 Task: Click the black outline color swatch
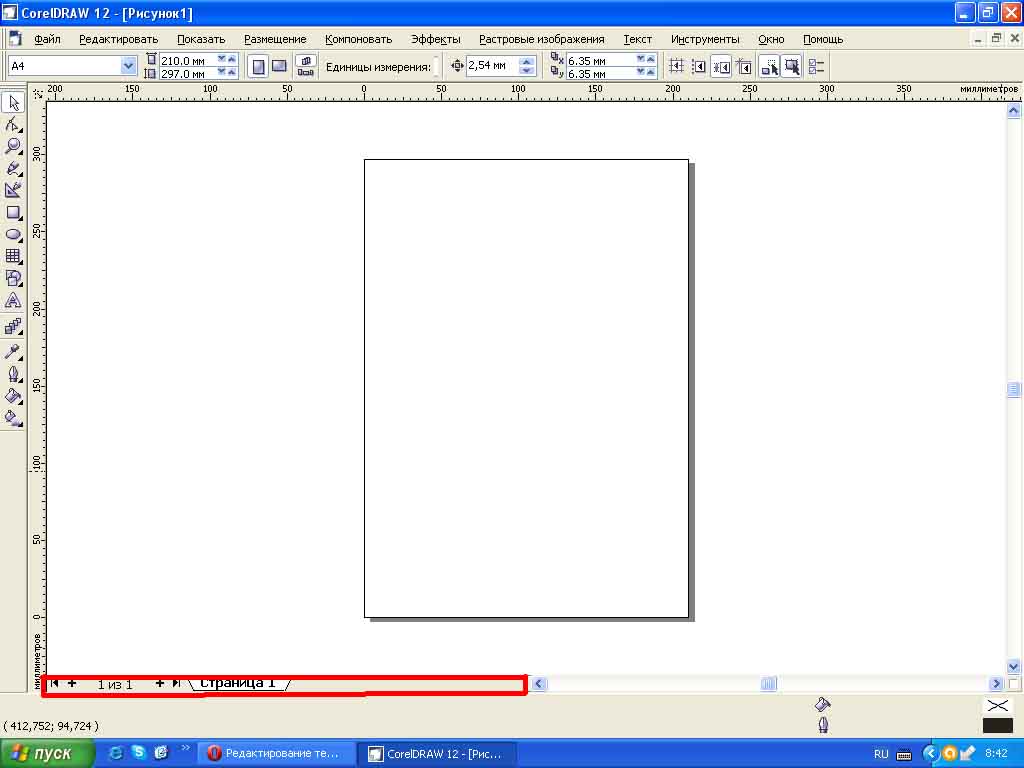[x=997, y=725]
